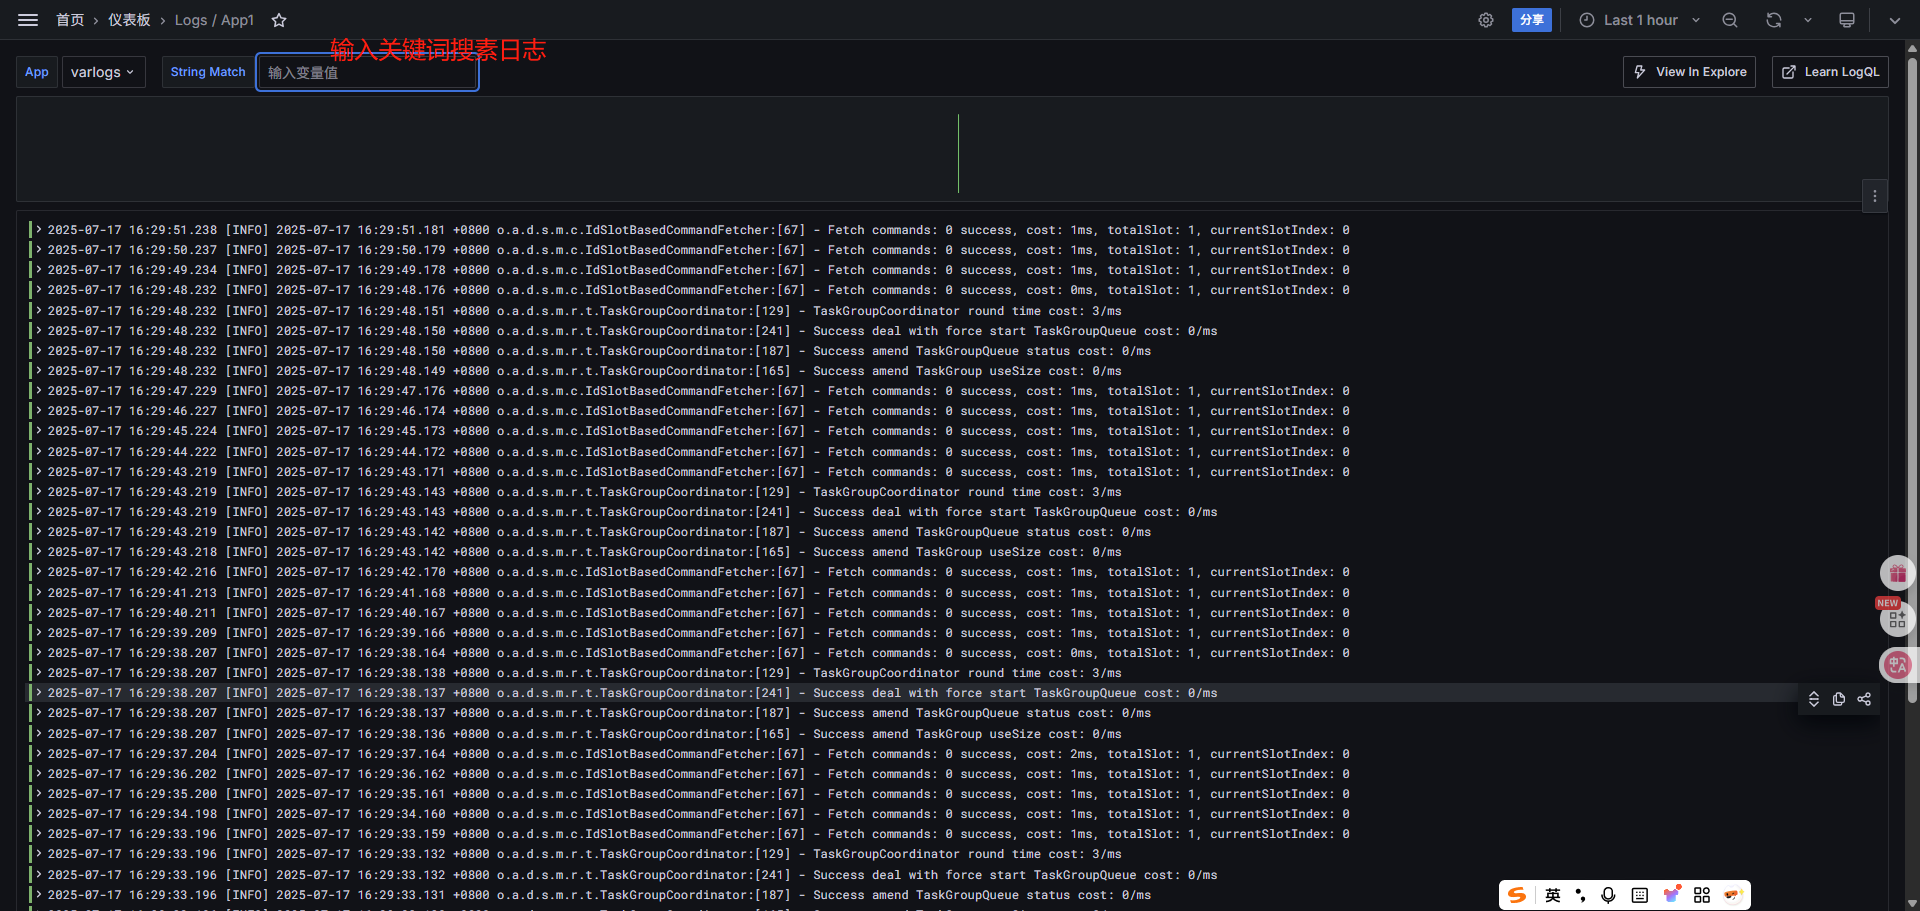Enter kiosk mode via the TV icon

(1847, 20)
